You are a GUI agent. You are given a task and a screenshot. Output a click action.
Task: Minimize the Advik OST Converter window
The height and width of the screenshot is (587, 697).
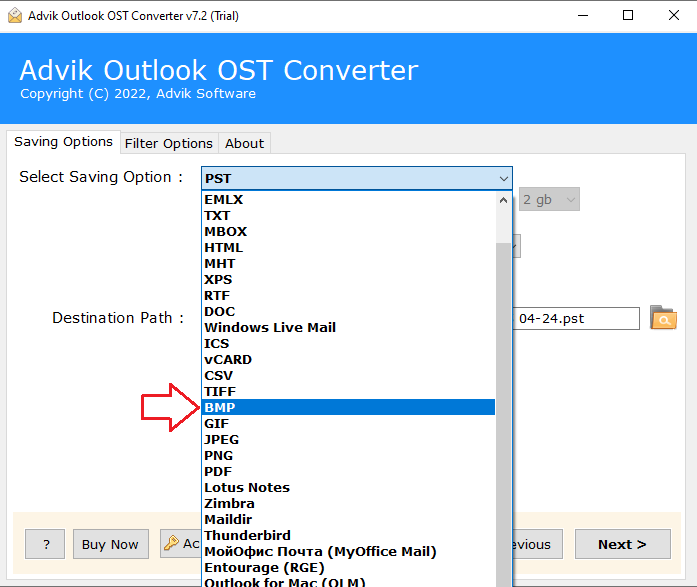click(x=583, y=16)
